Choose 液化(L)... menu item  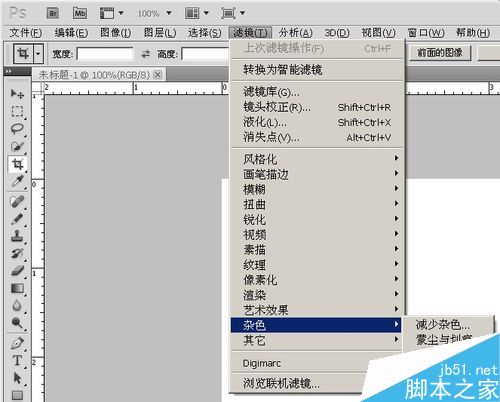point(317,122)
